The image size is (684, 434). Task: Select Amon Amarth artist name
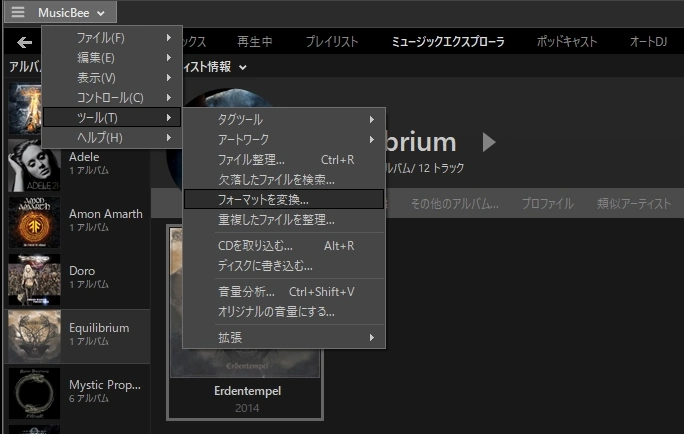106,214
